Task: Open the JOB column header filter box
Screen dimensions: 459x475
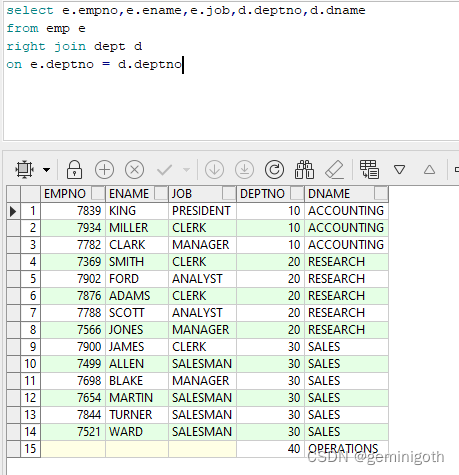Action: coord(229,193)
